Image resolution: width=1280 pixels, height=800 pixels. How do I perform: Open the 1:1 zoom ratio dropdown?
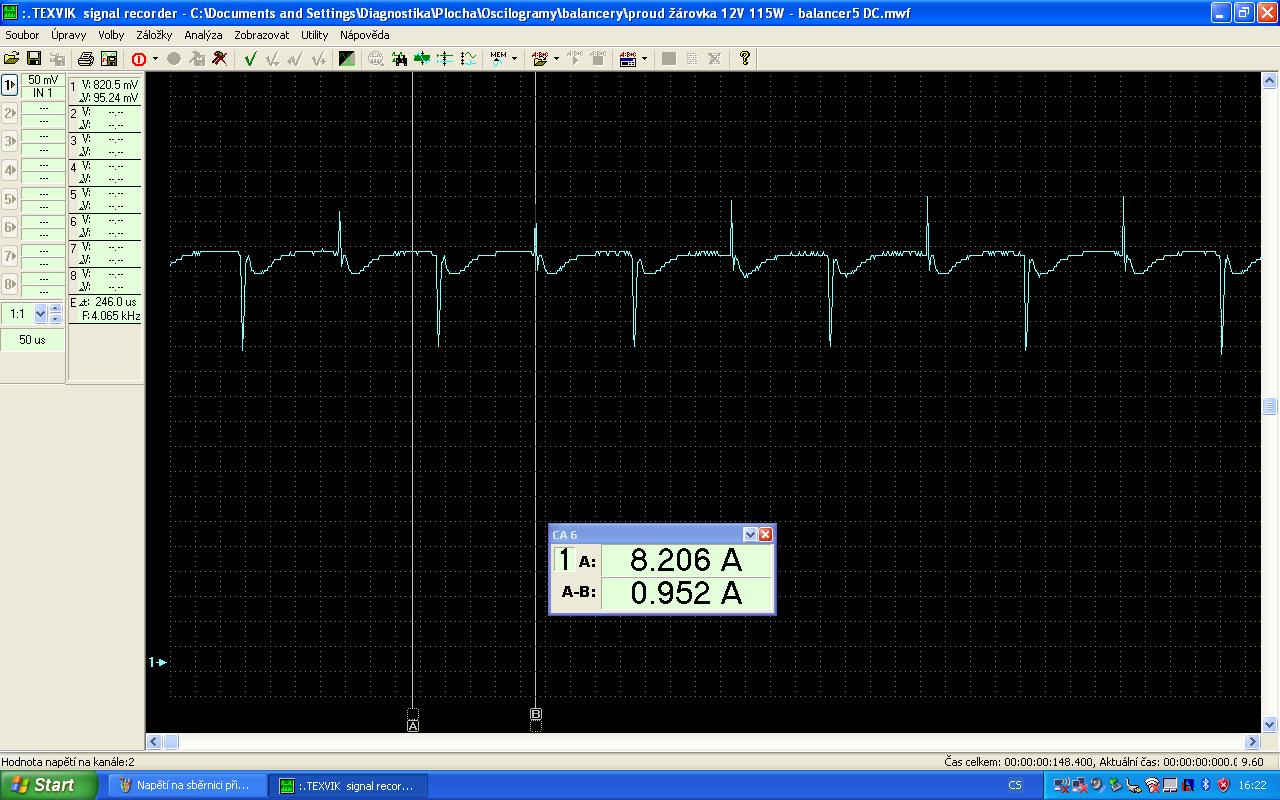pyautogui.click(x=40, y=314)
